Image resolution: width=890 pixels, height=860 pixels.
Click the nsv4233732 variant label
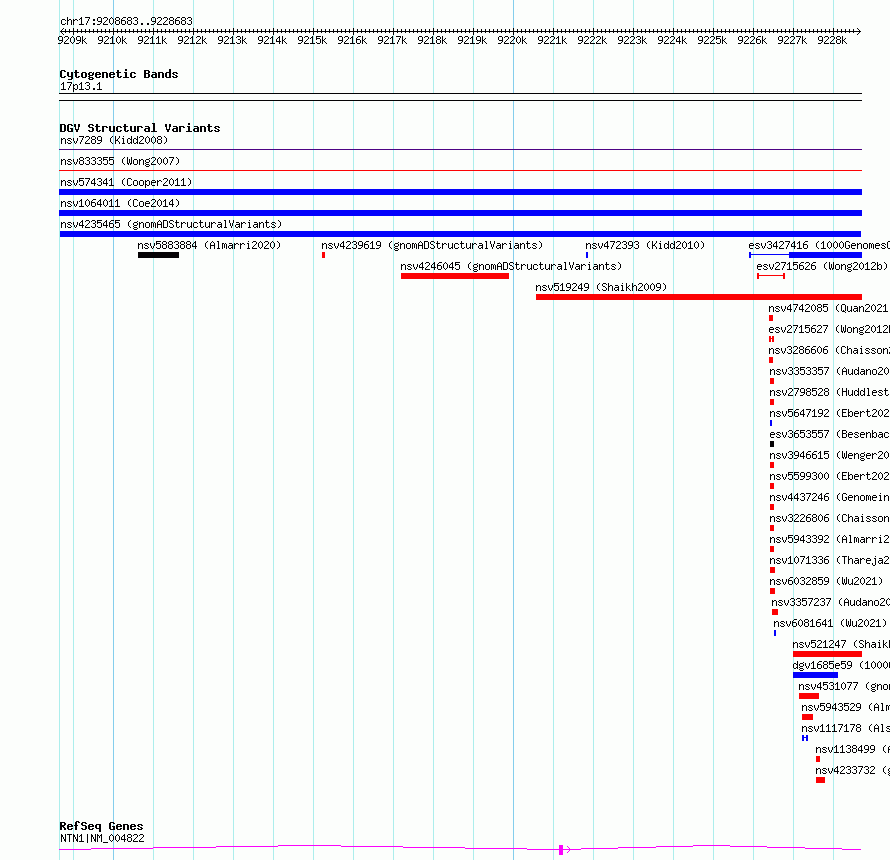pyautogui.click(x=852, y=770)
